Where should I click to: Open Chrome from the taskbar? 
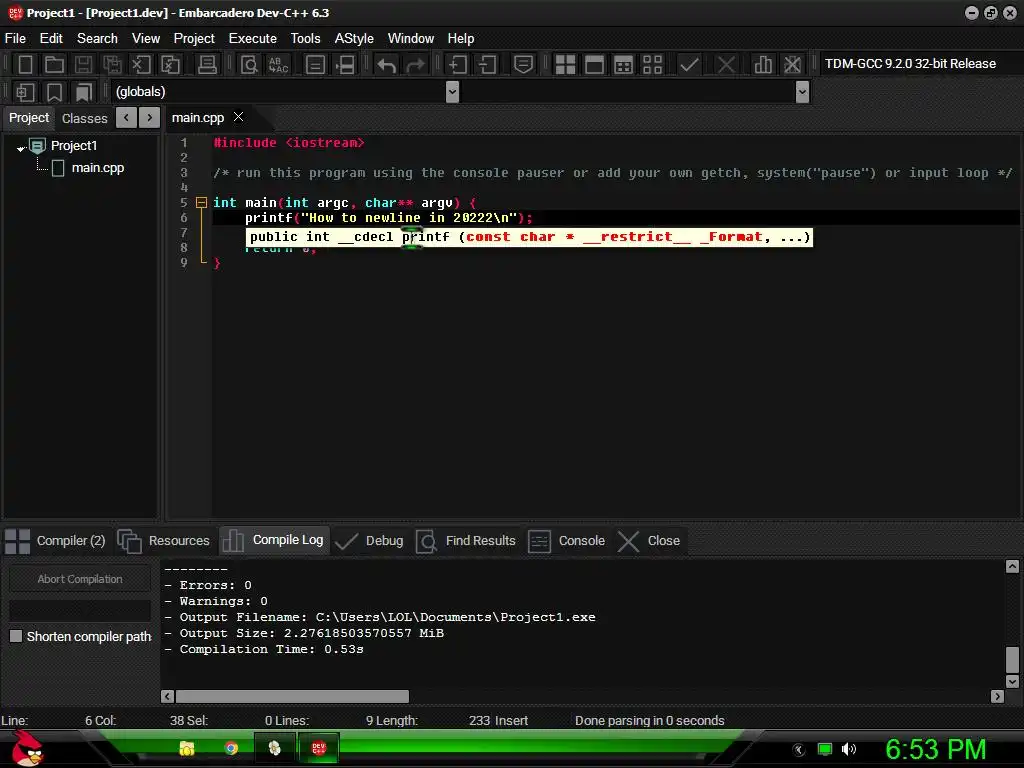point(231,748)
